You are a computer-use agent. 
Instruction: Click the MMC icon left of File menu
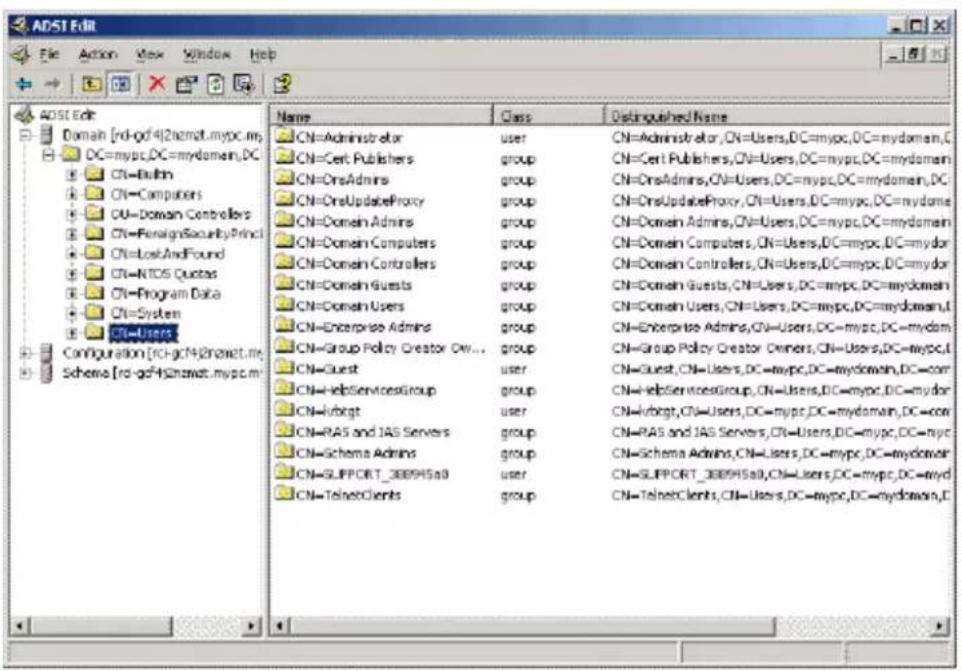(21, 55)
